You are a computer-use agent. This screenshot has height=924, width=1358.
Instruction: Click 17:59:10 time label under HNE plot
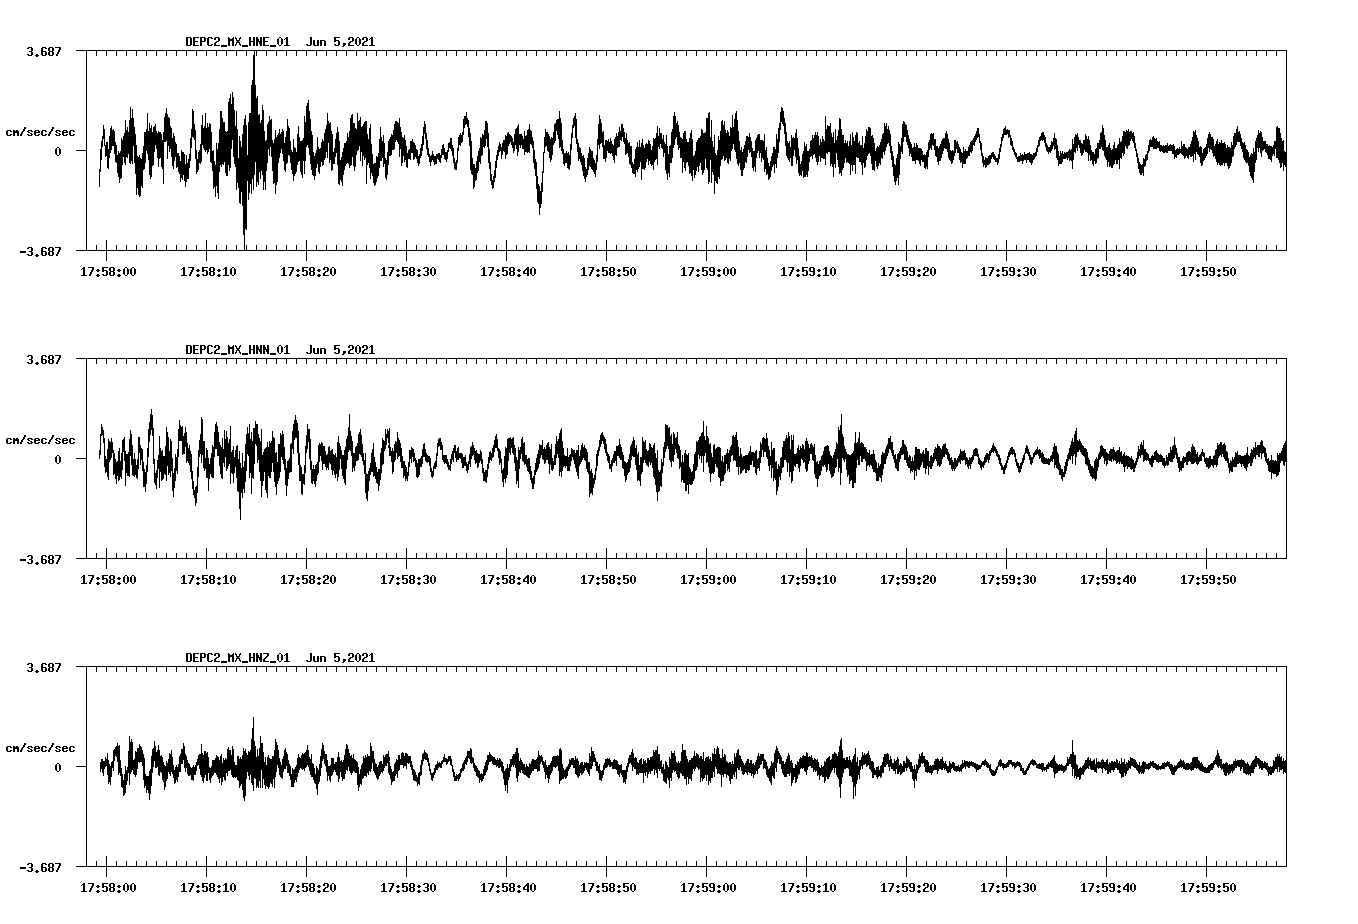(808, 271)
